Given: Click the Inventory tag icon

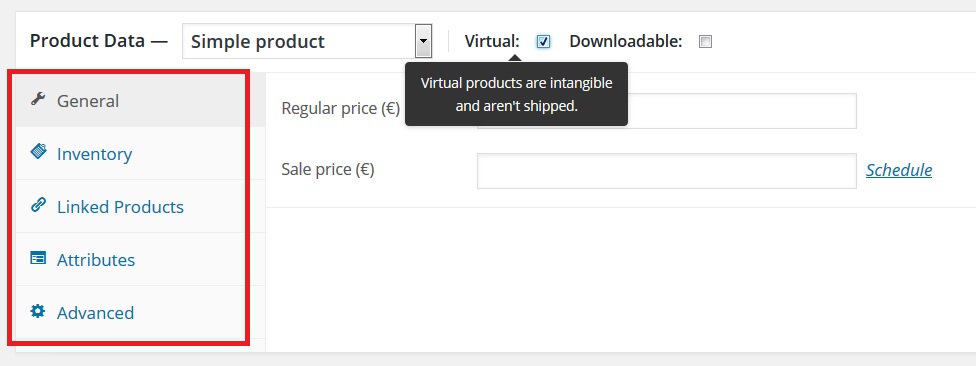Looking at the screenshot, I should click(38, 152).
